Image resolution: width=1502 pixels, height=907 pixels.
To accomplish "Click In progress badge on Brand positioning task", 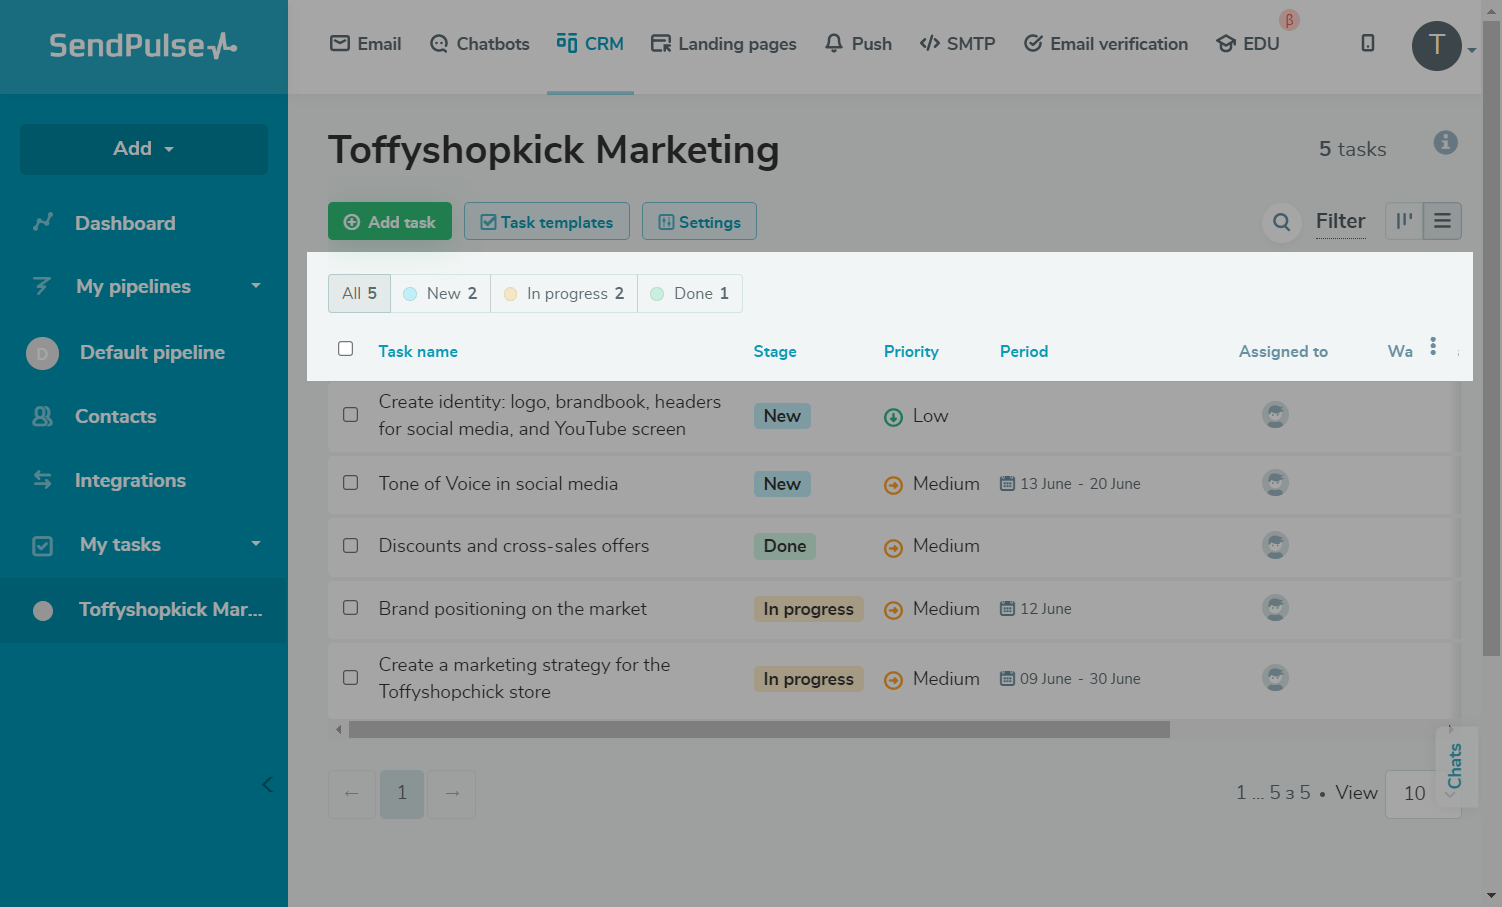I will 809,609.
